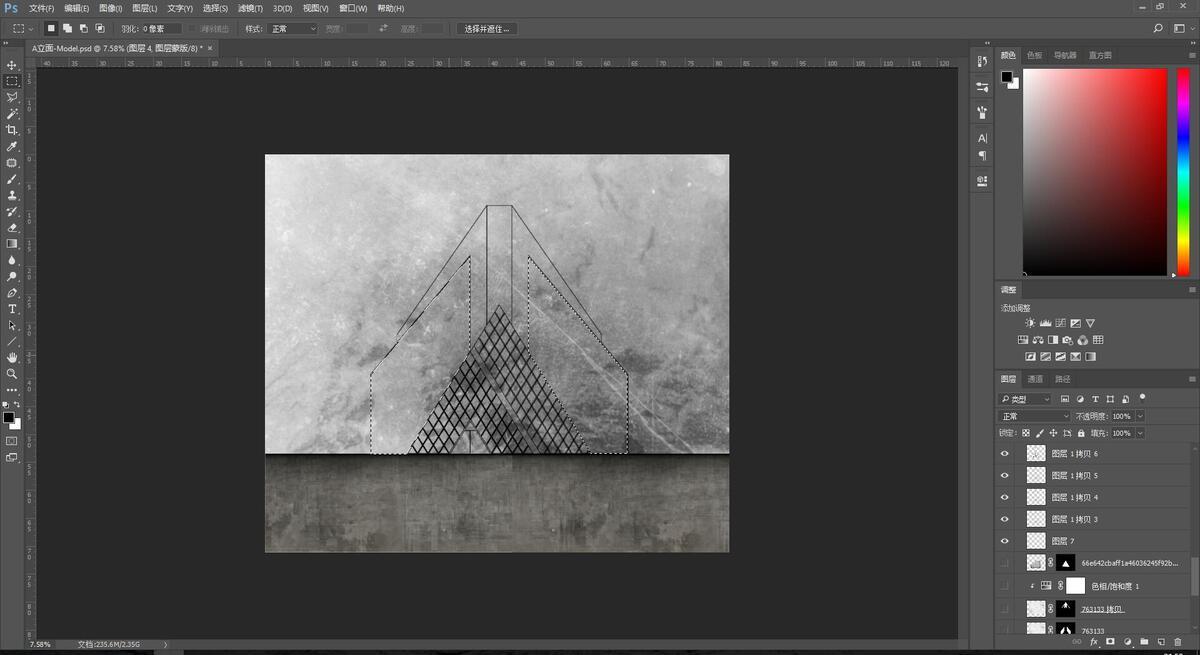The width and height of the screenshot is (1200, 655).
Task: Select the Zoom tool
Action: coord(12,373)
